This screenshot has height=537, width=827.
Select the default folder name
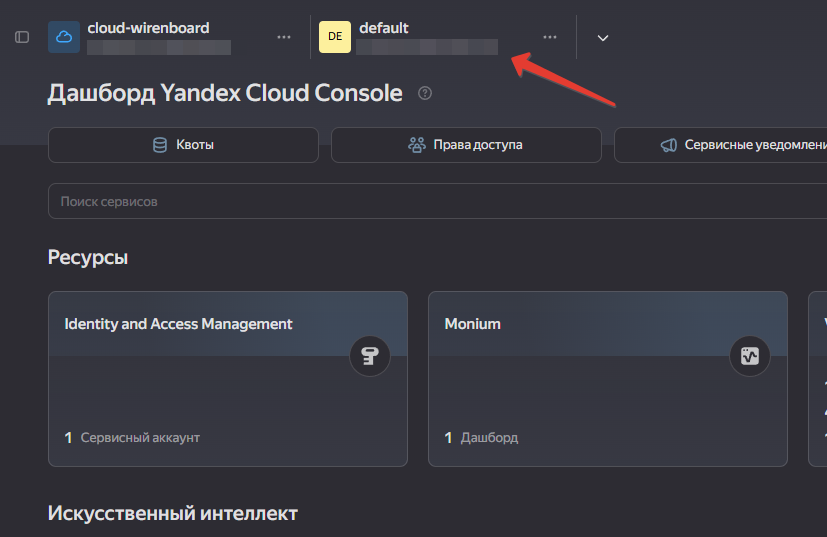(x=384, y=28)
